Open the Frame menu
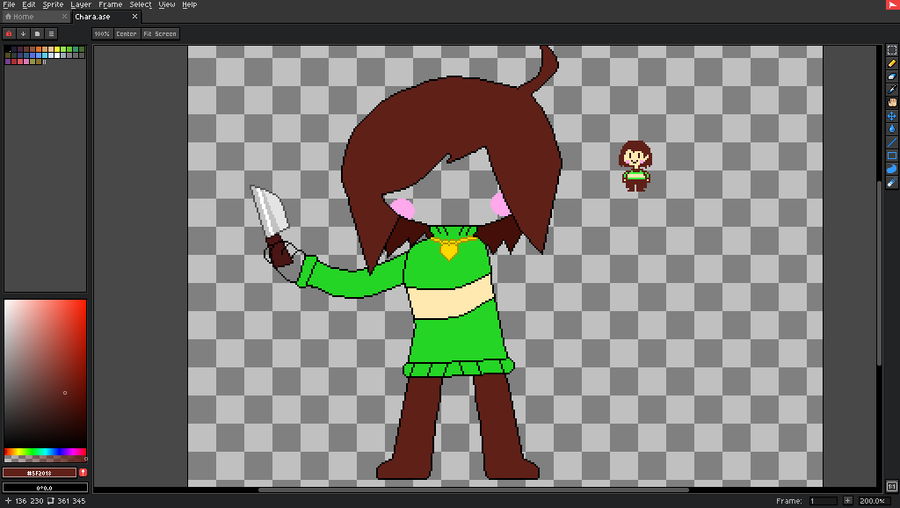Viewport: 900px width, 508px height. coord(110,5)
